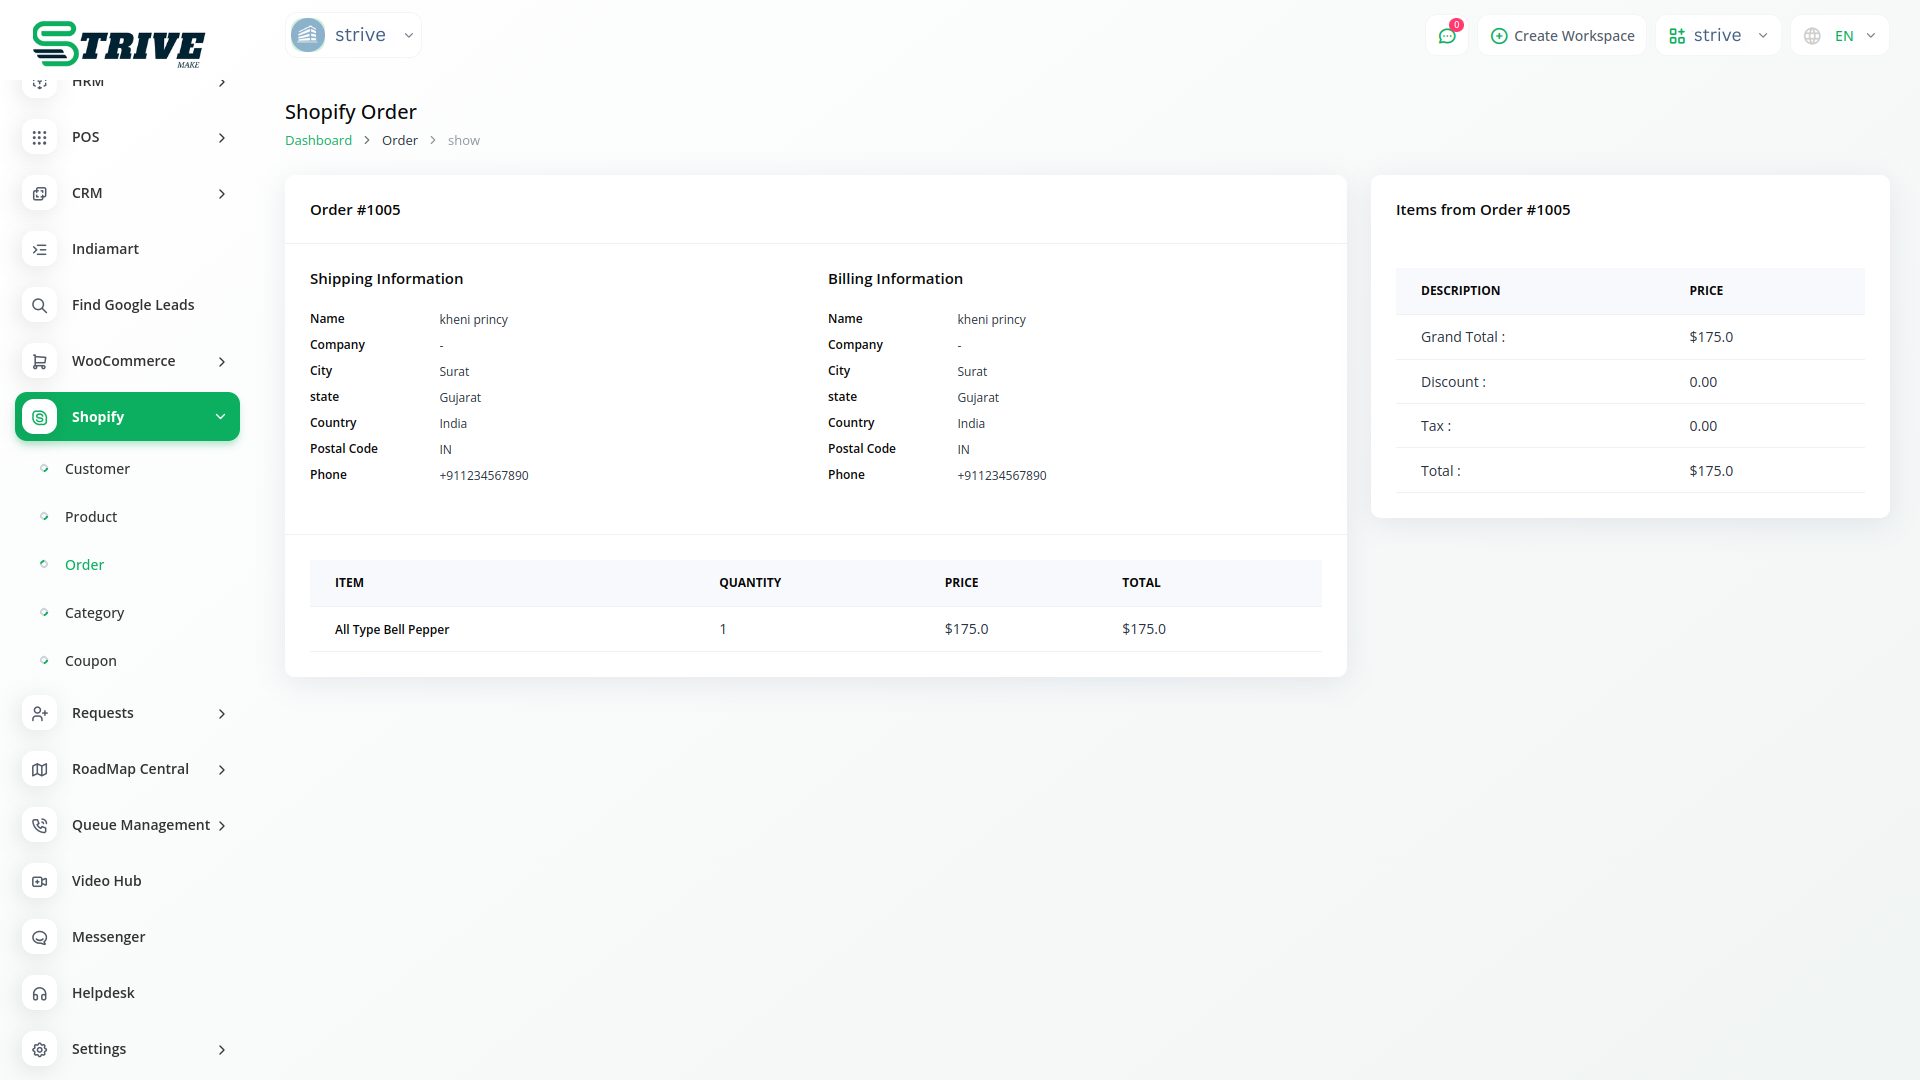
Task: Select Coupon under Shopify
Action: click(90, 661)
